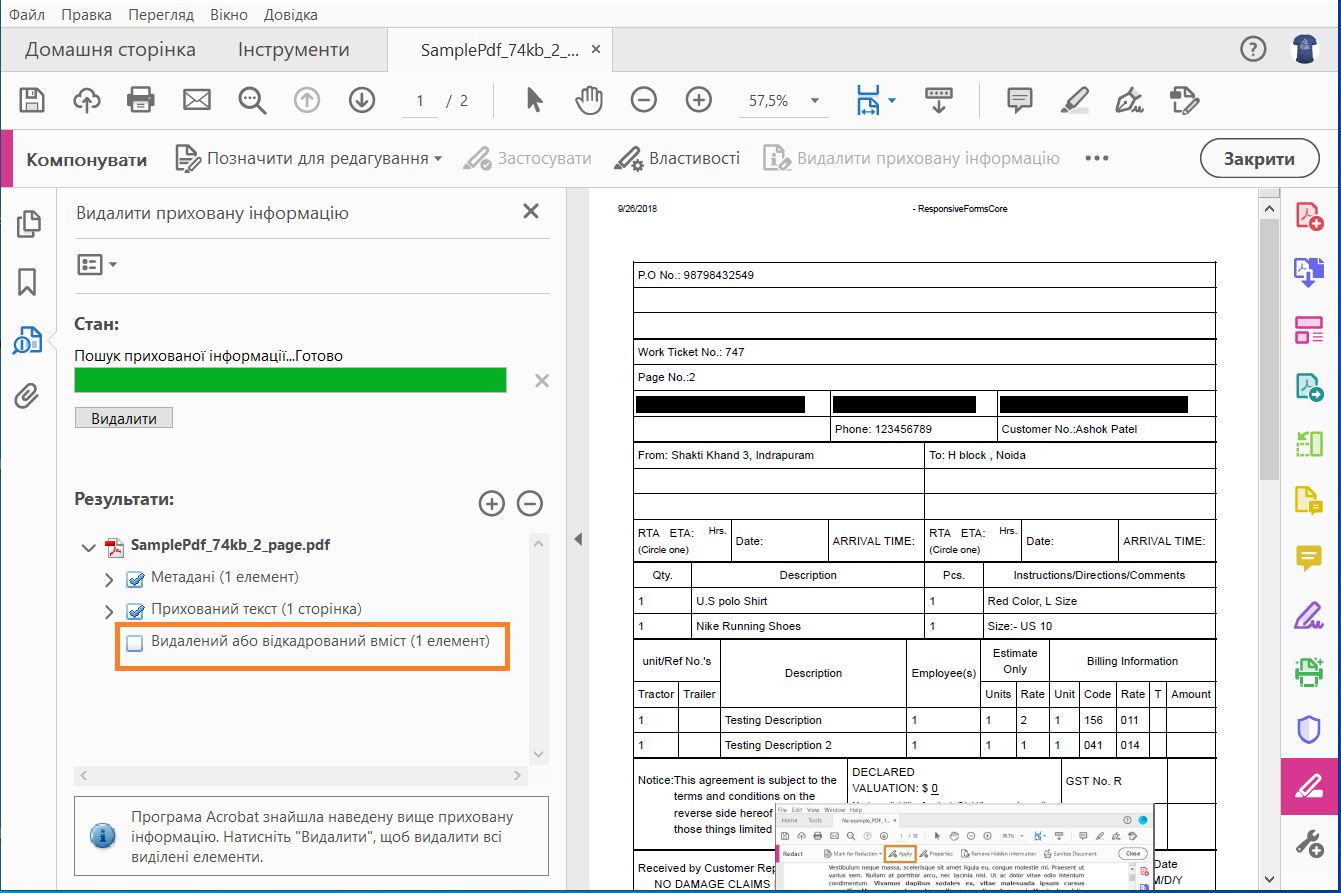Add a comment with the speech bubble tool

point(1019,100)
